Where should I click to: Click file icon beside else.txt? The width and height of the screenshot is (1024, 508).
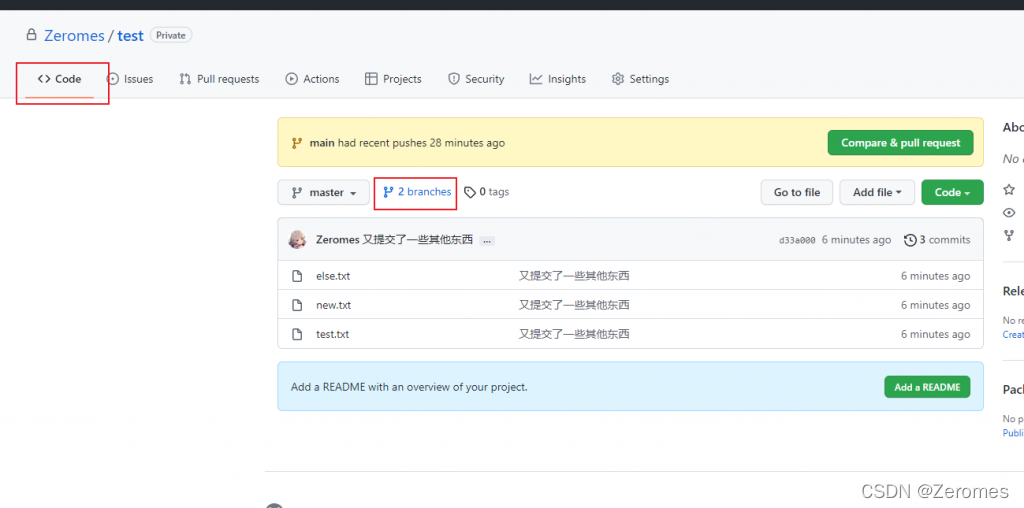297,276
